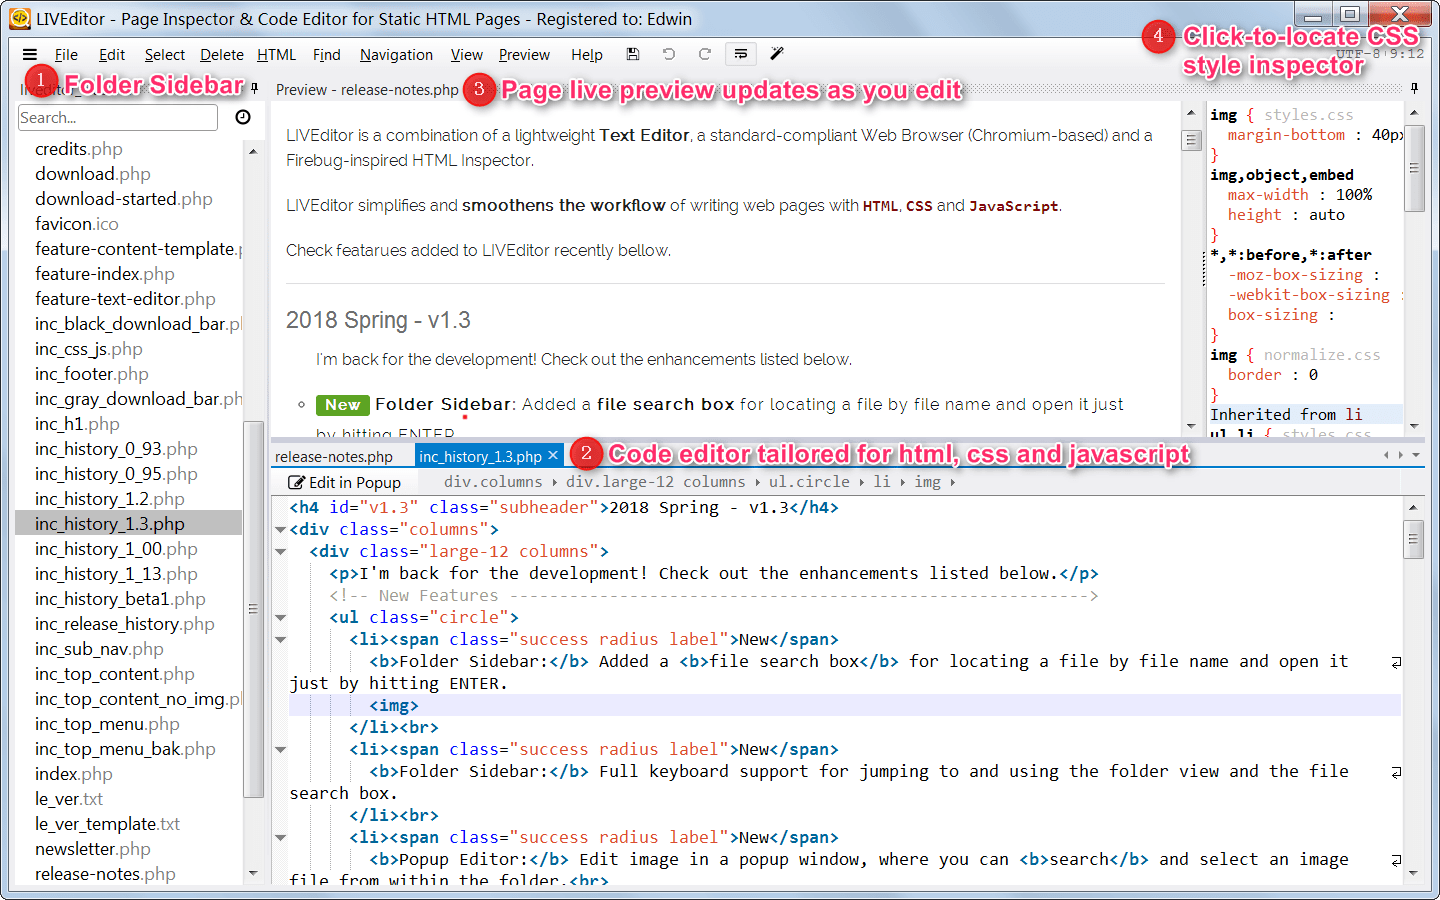Click styles.css source link in inspector
Viewport: 1440px width, 900px height.
(1308, 115)
